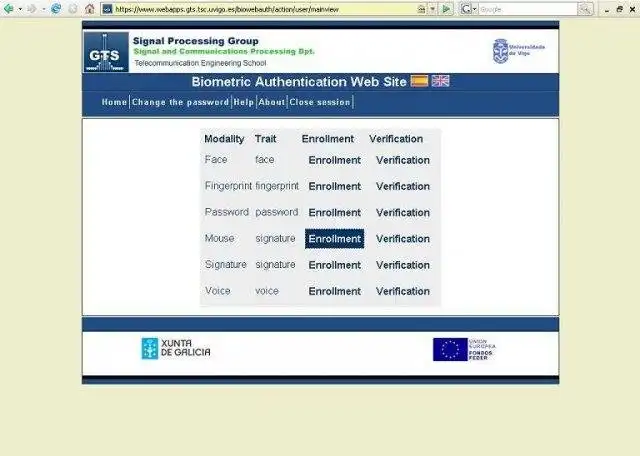Open the Help menu item

(x=244, y=102)
